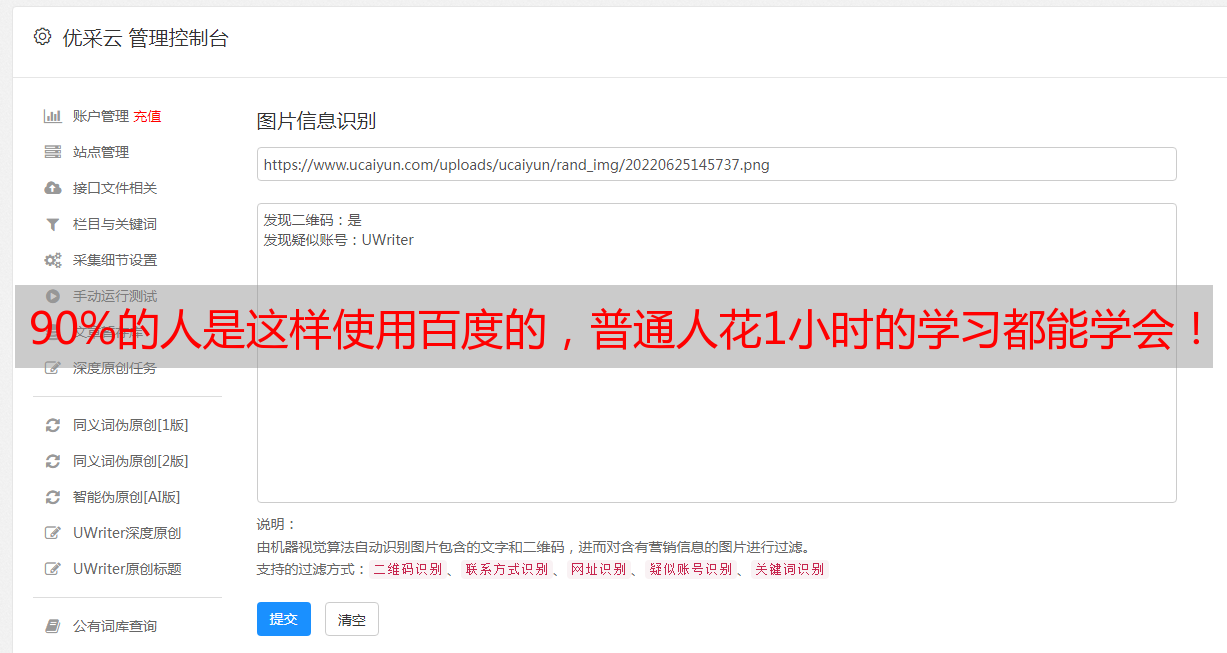Click the 图片信息识别 heading

pyautogui.click(x=316, y=121)
